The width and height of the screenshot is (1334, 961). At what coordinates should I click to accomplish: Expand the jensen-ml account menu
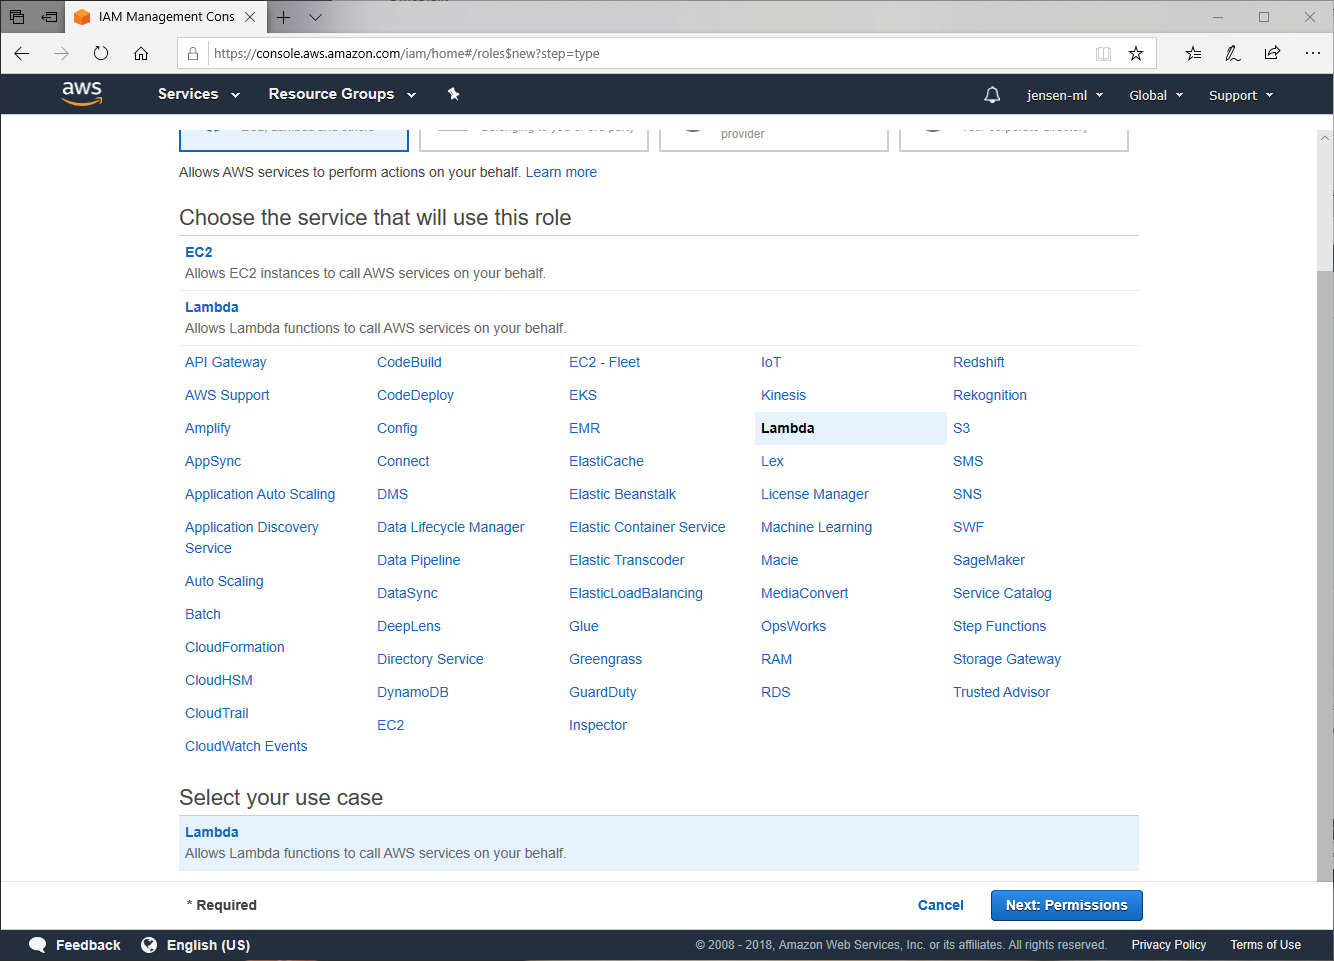1064,95
